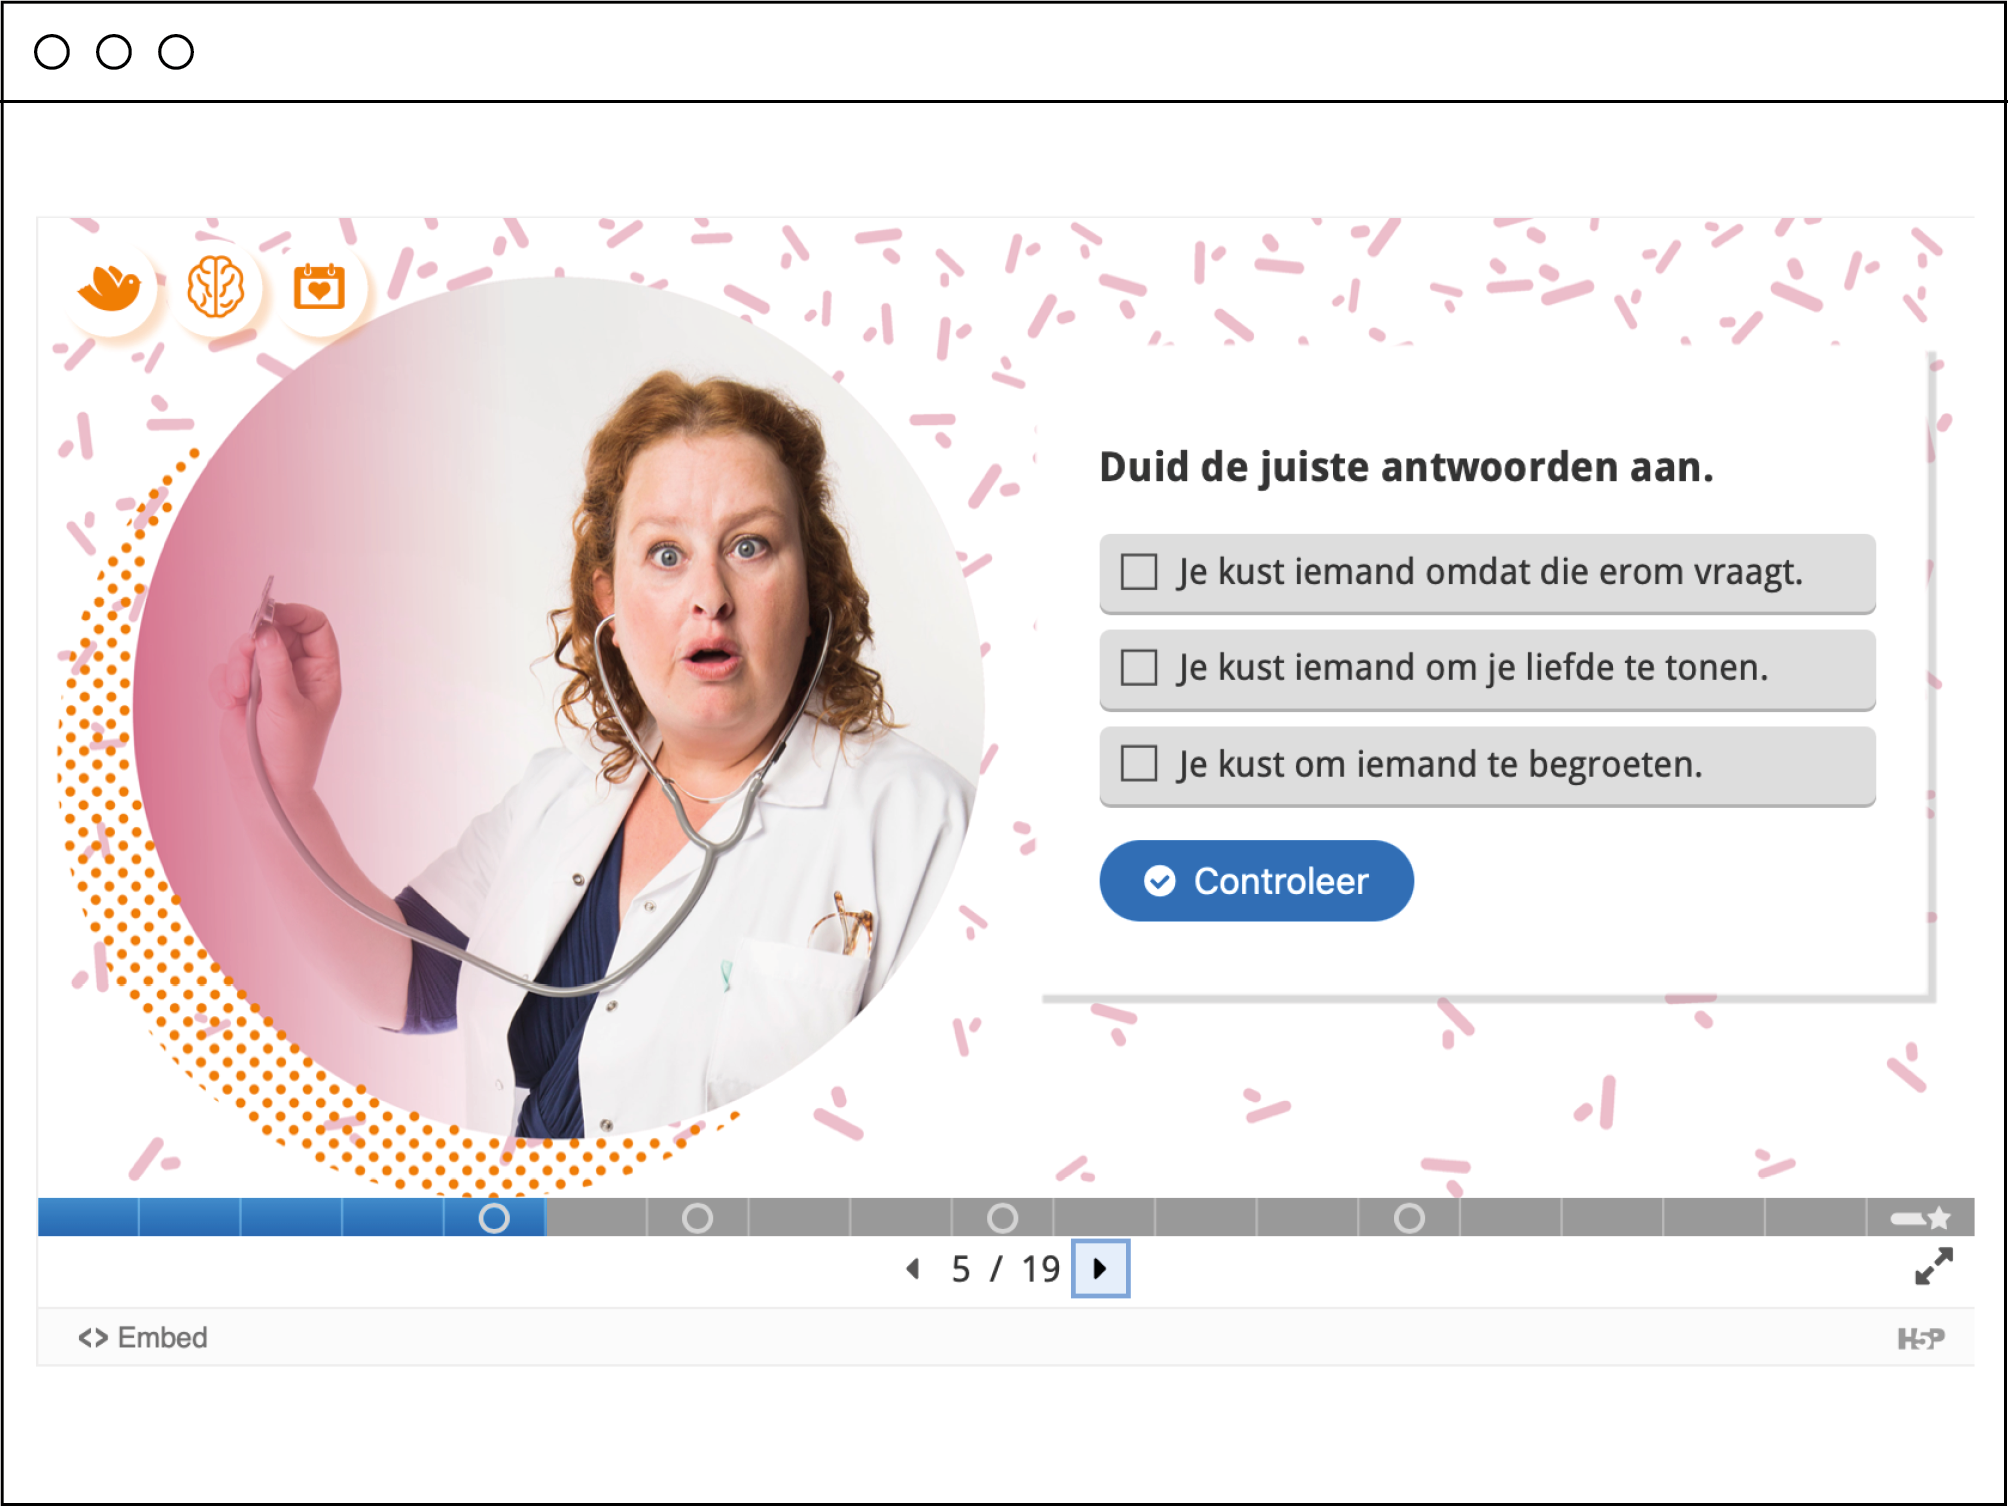Click the woman's circular photo
The width and height of the screenshot is (2008, 1506).
coord(558,708)
